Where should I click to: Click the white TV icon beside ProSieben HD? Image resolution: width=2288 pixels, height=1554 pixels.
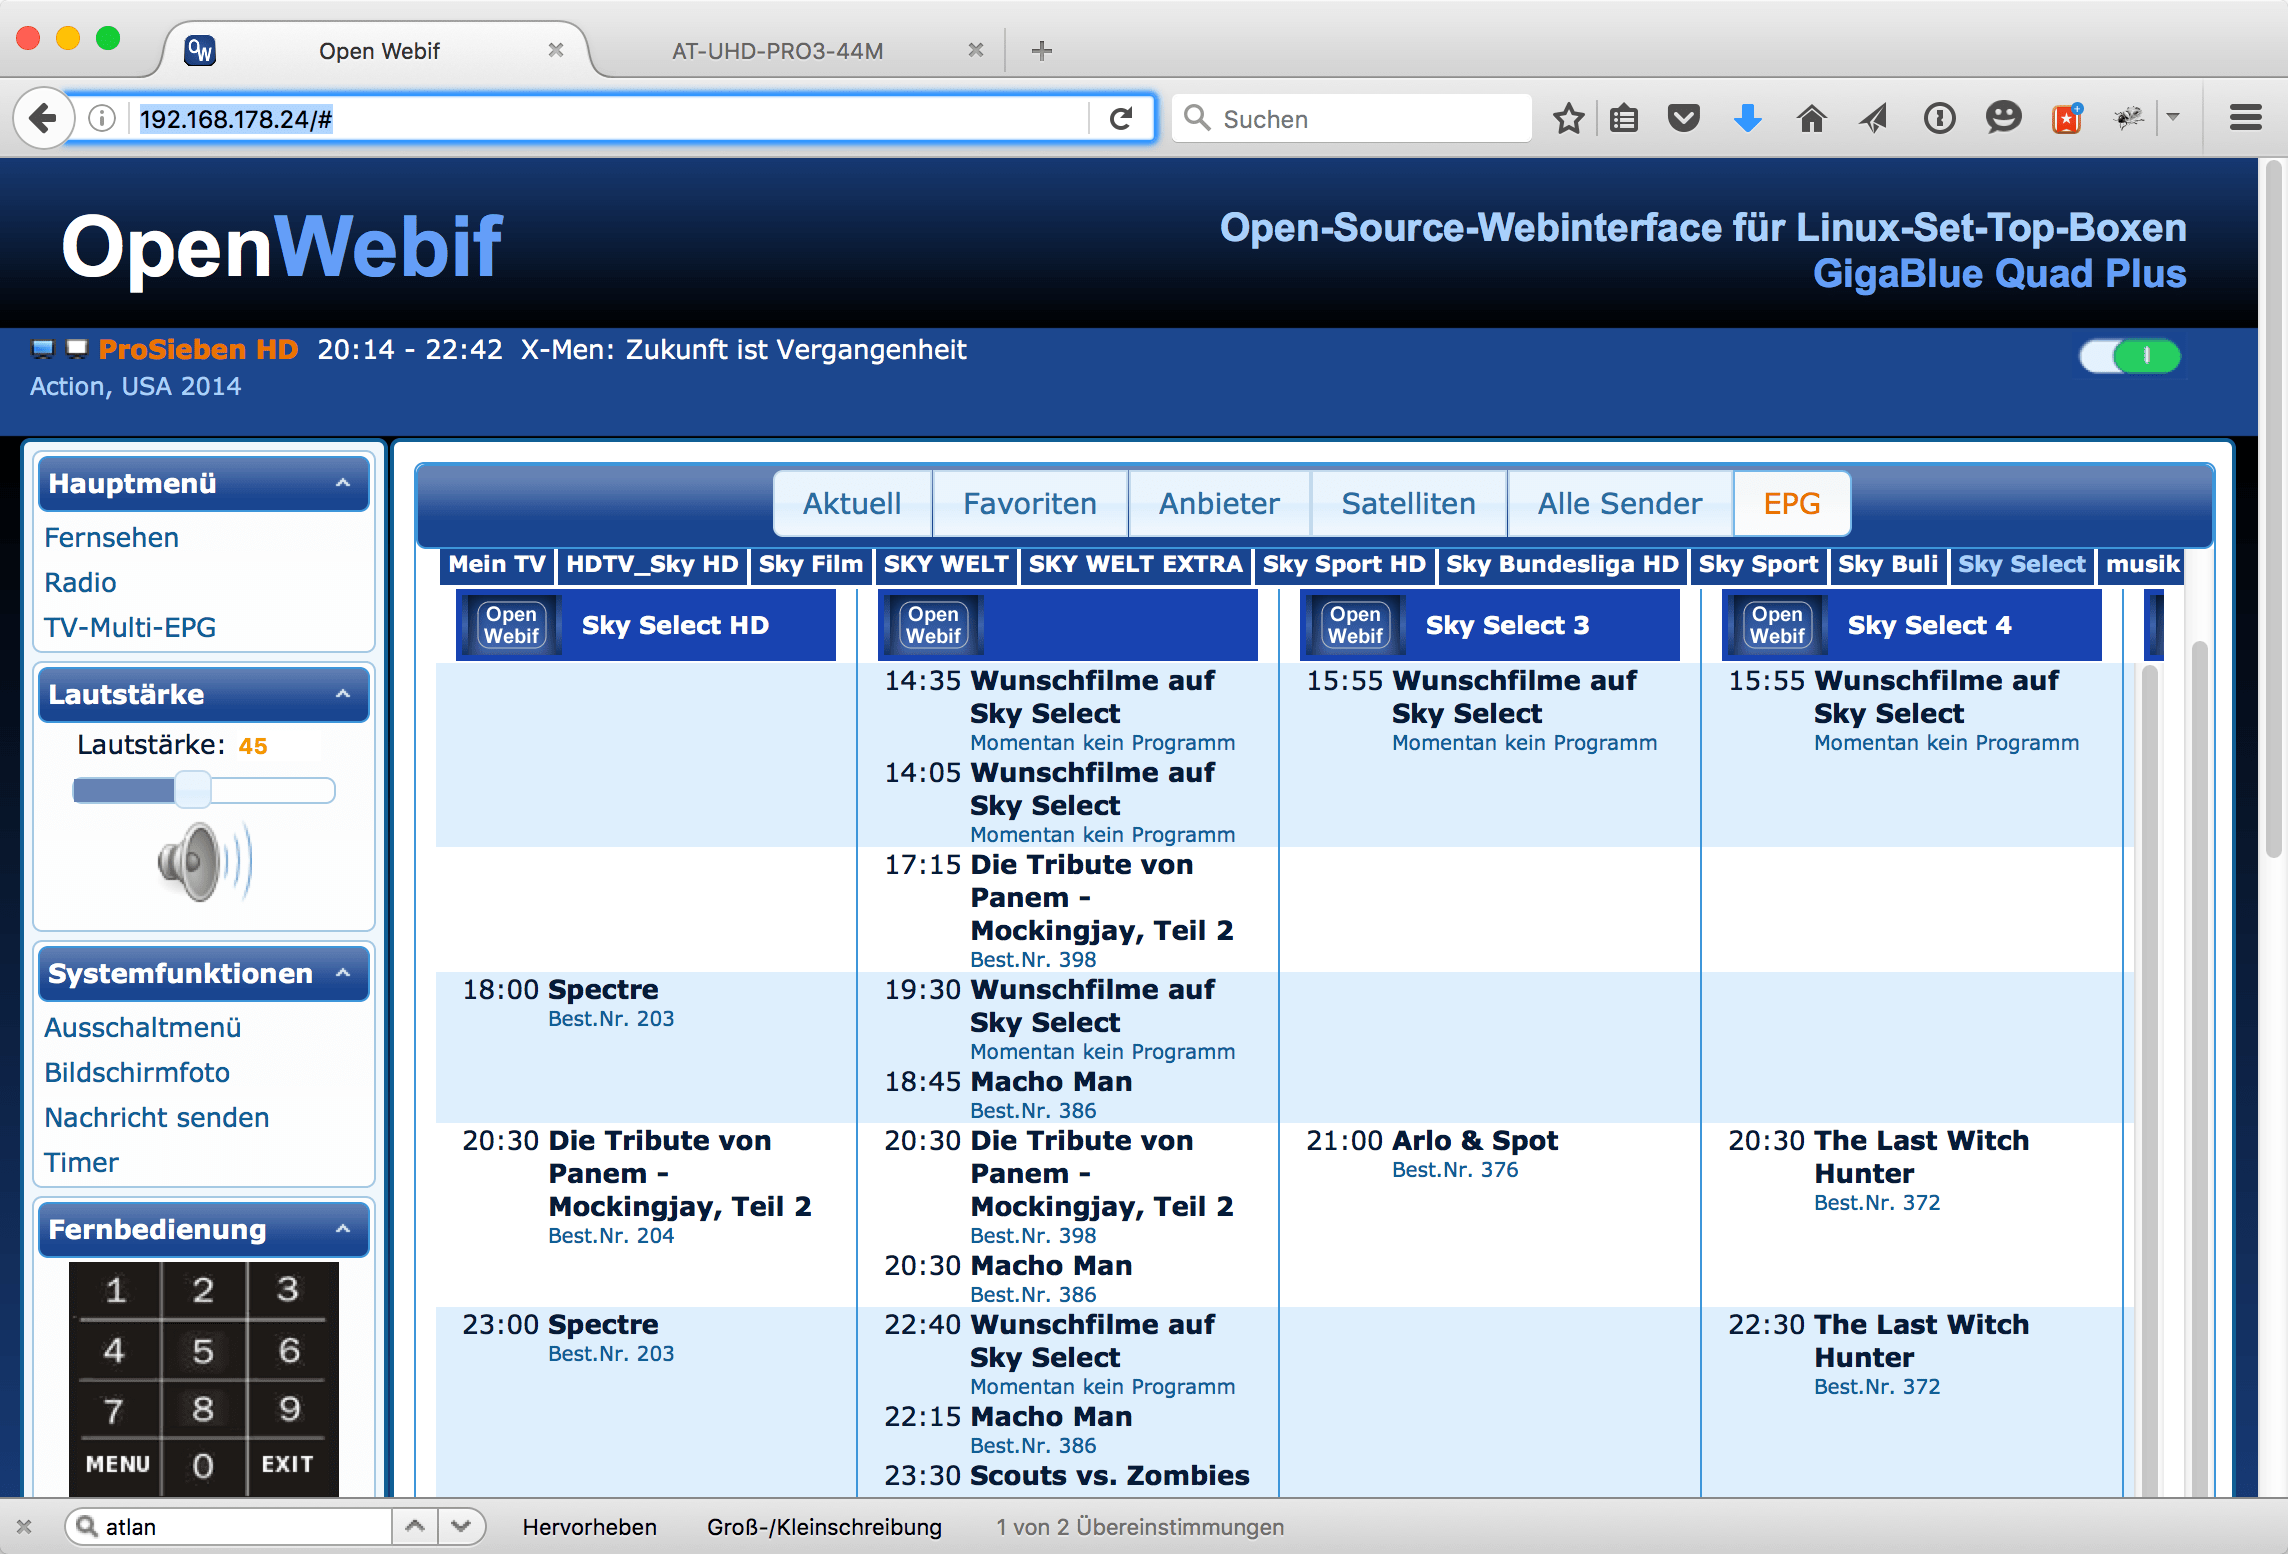click(77, 349)
